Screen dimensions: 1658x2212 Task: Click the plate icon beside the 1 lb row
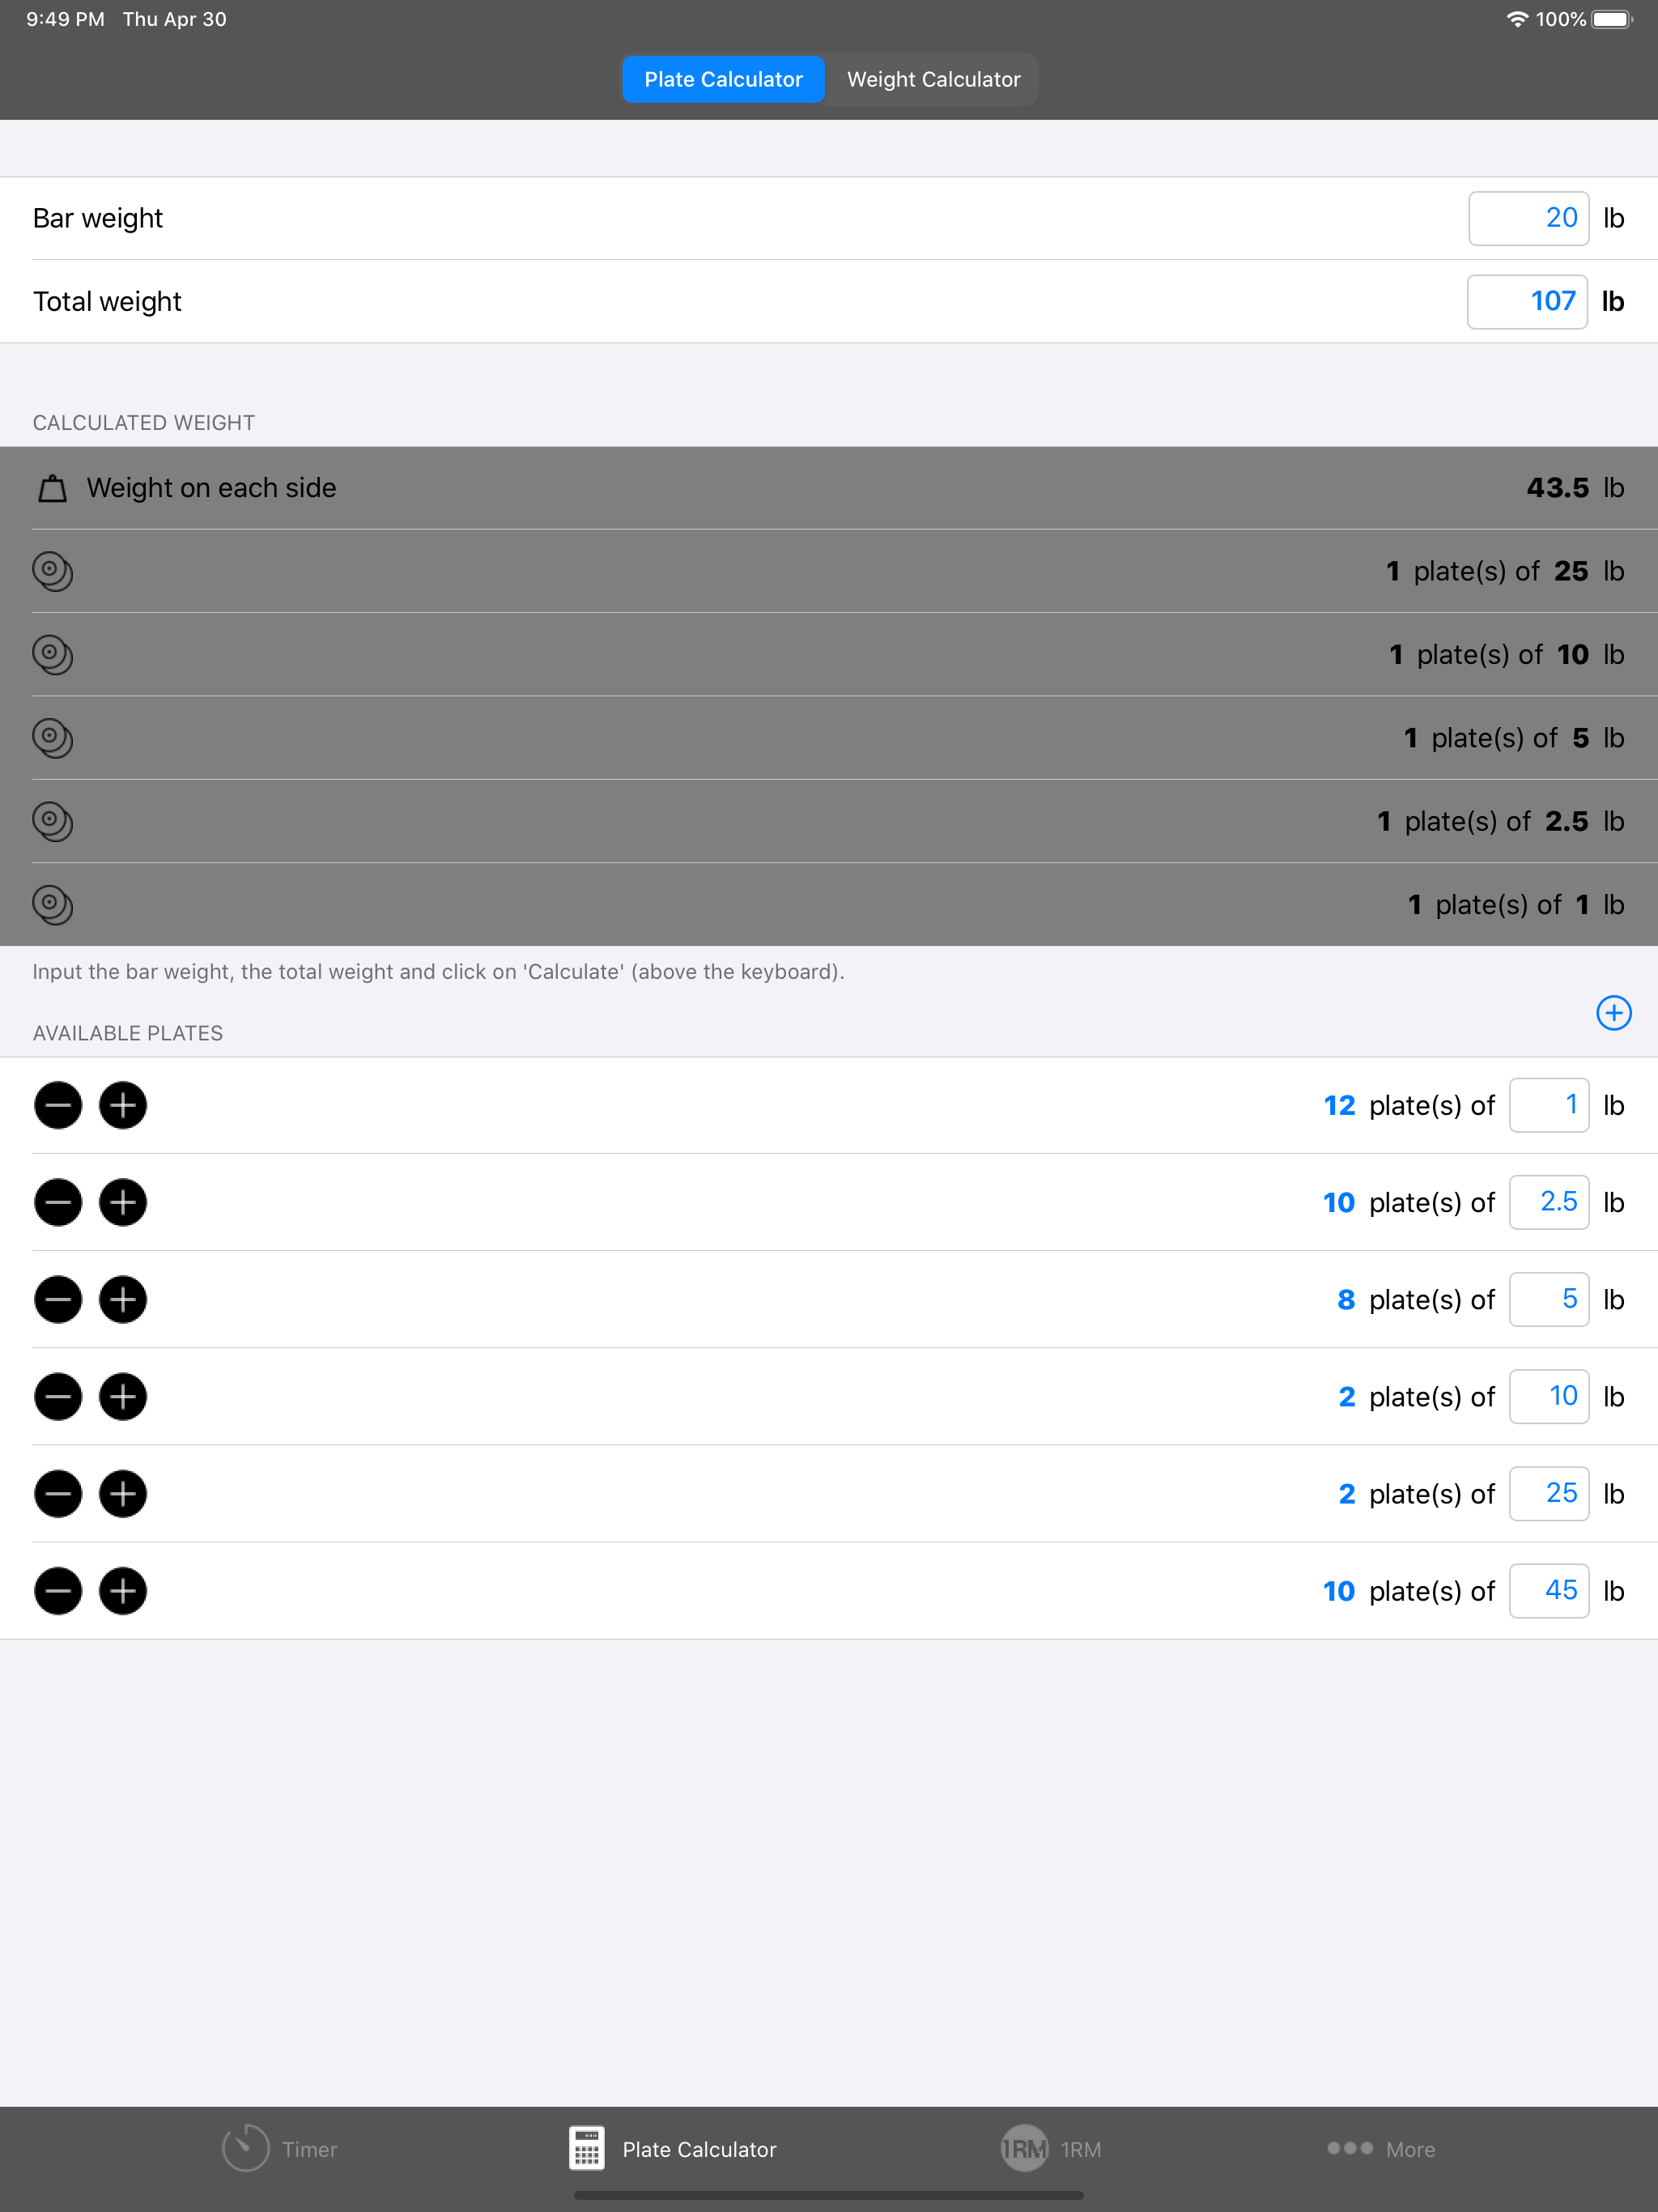coord(52,905)
